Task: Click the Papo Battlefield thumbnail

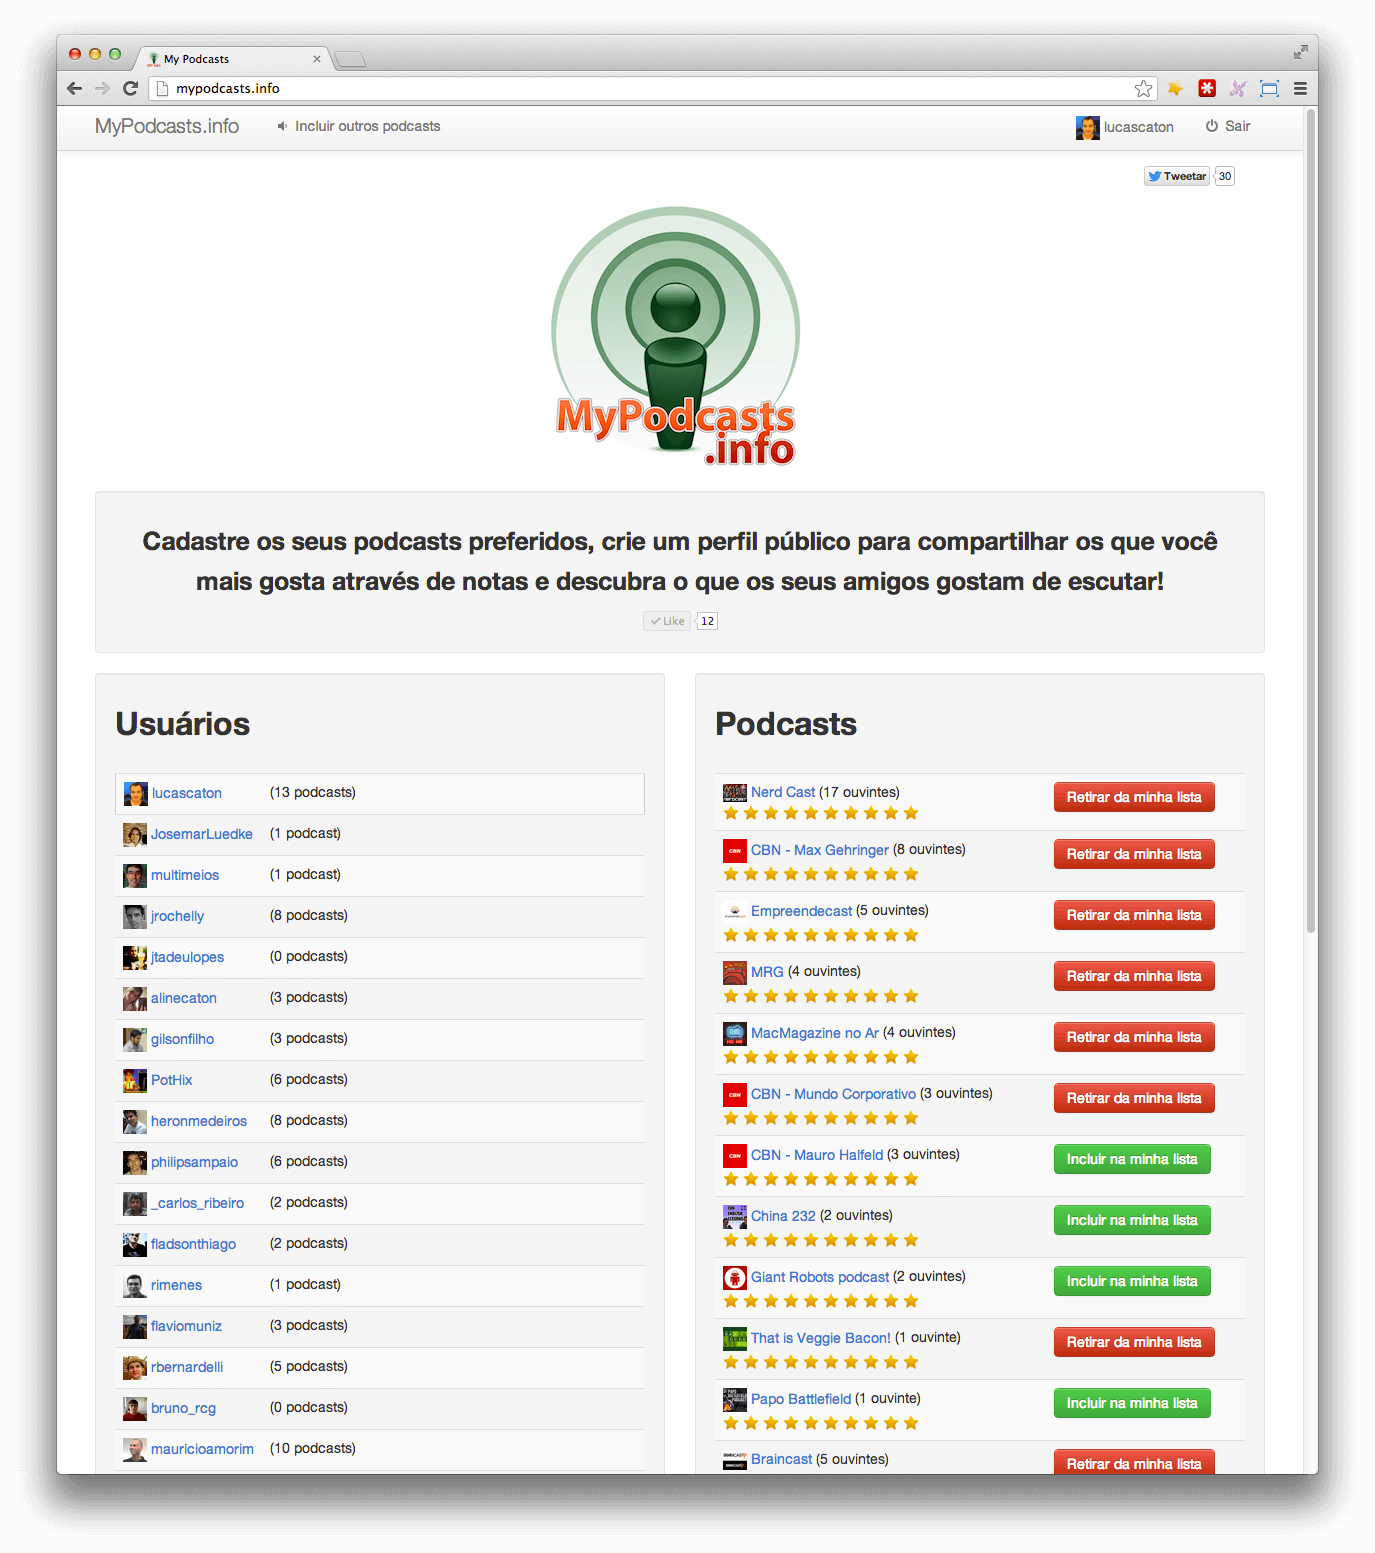Action: pos(735,1400)
